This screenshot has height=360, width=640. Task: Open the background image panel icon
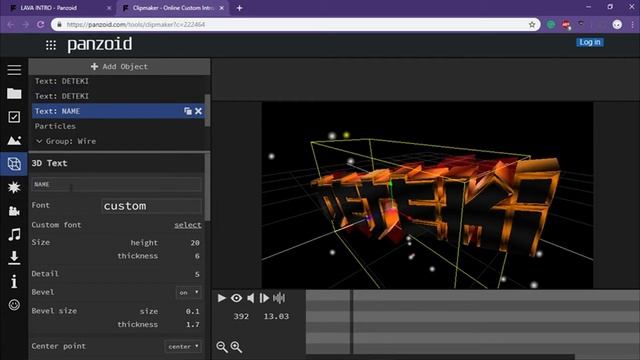click(x=14, y=140)
